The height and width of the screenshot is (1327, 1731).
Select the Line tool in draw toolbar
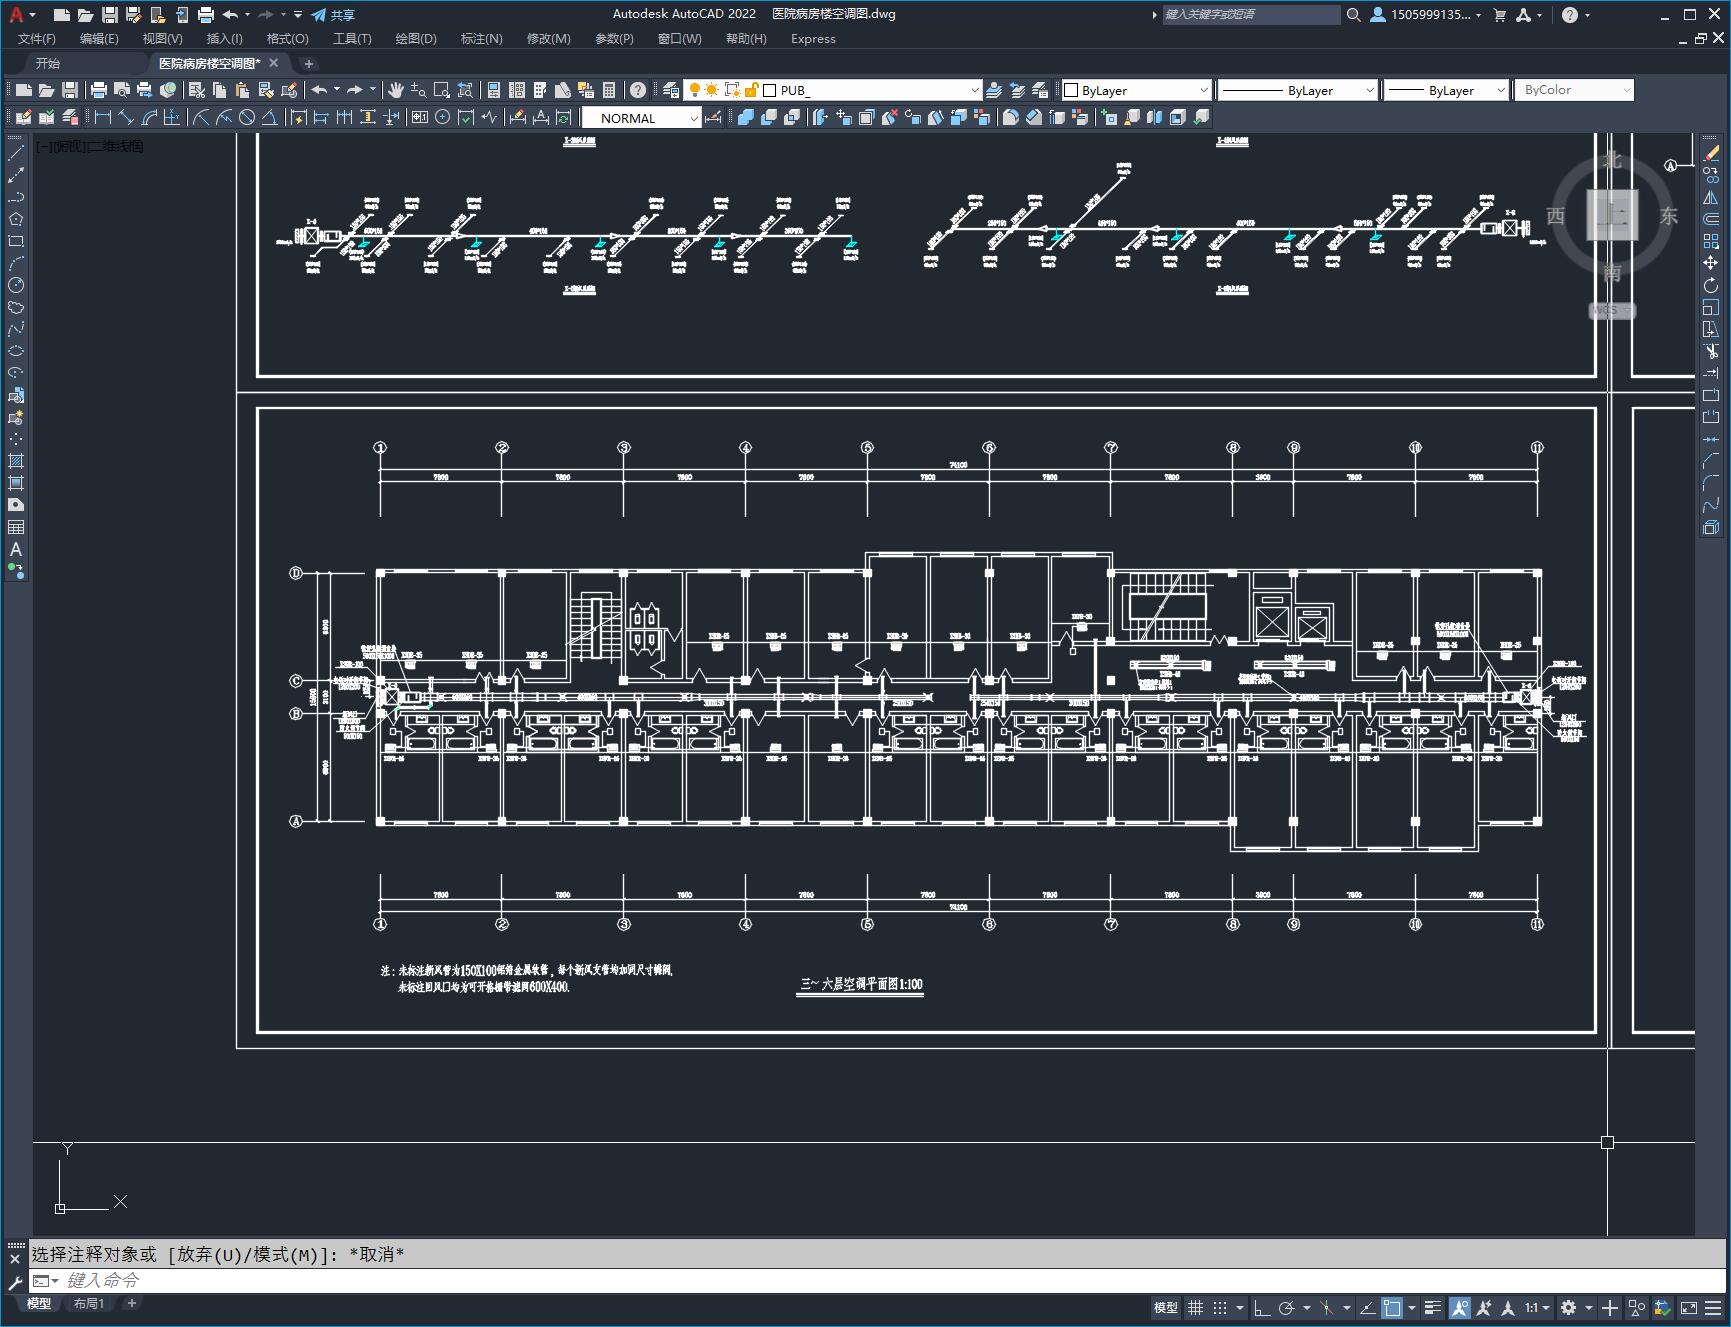click(16, 153)
